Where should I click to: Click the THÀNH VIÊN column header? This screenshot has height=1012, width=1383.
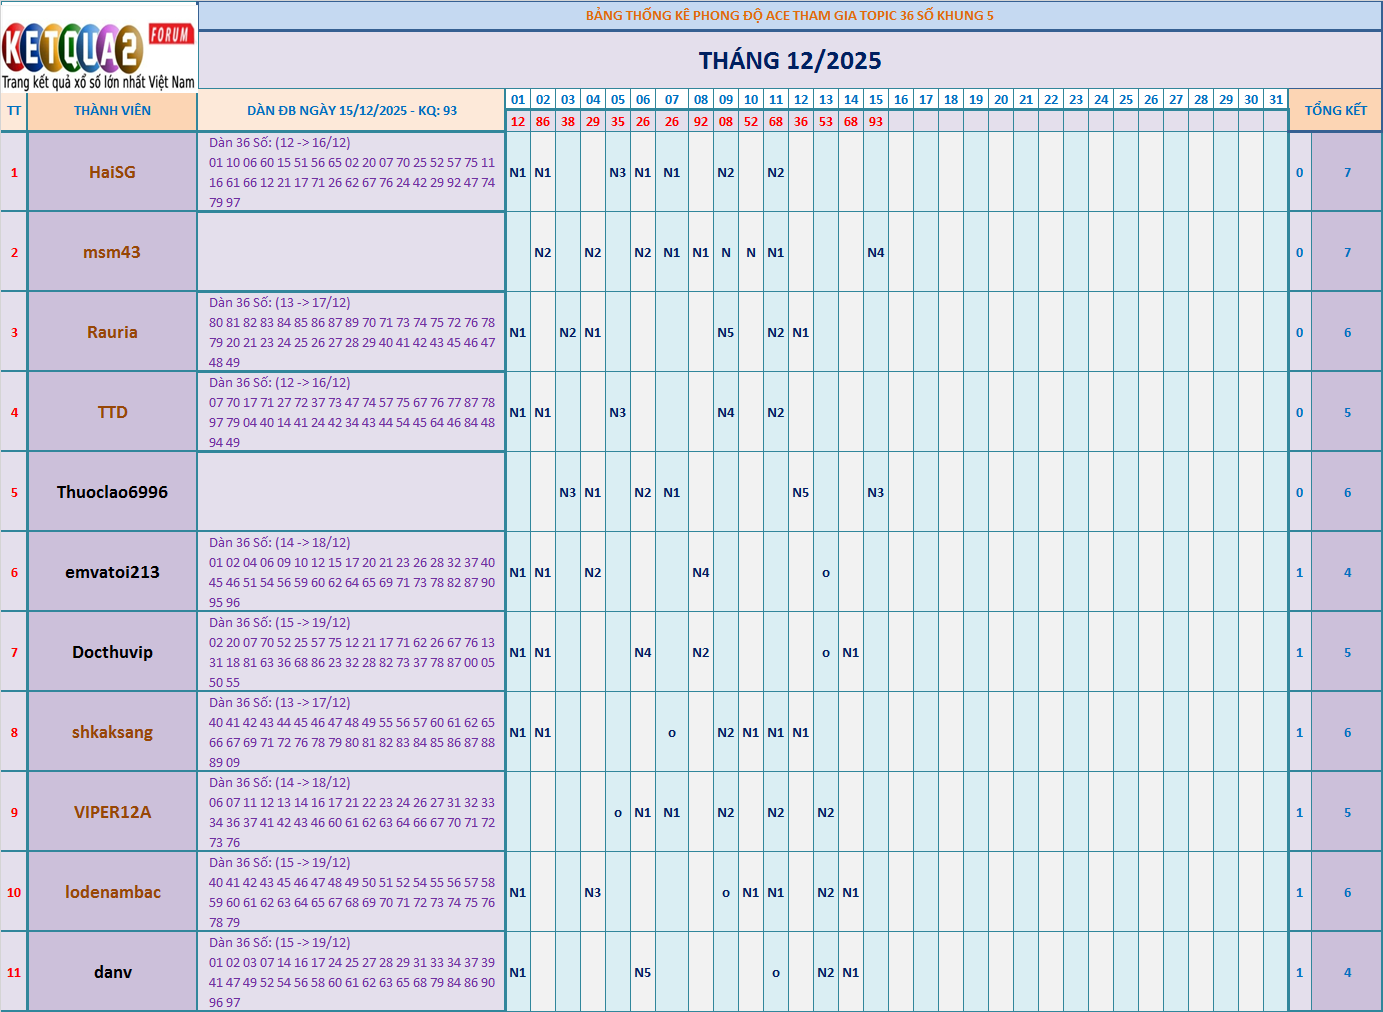point(112,111)
